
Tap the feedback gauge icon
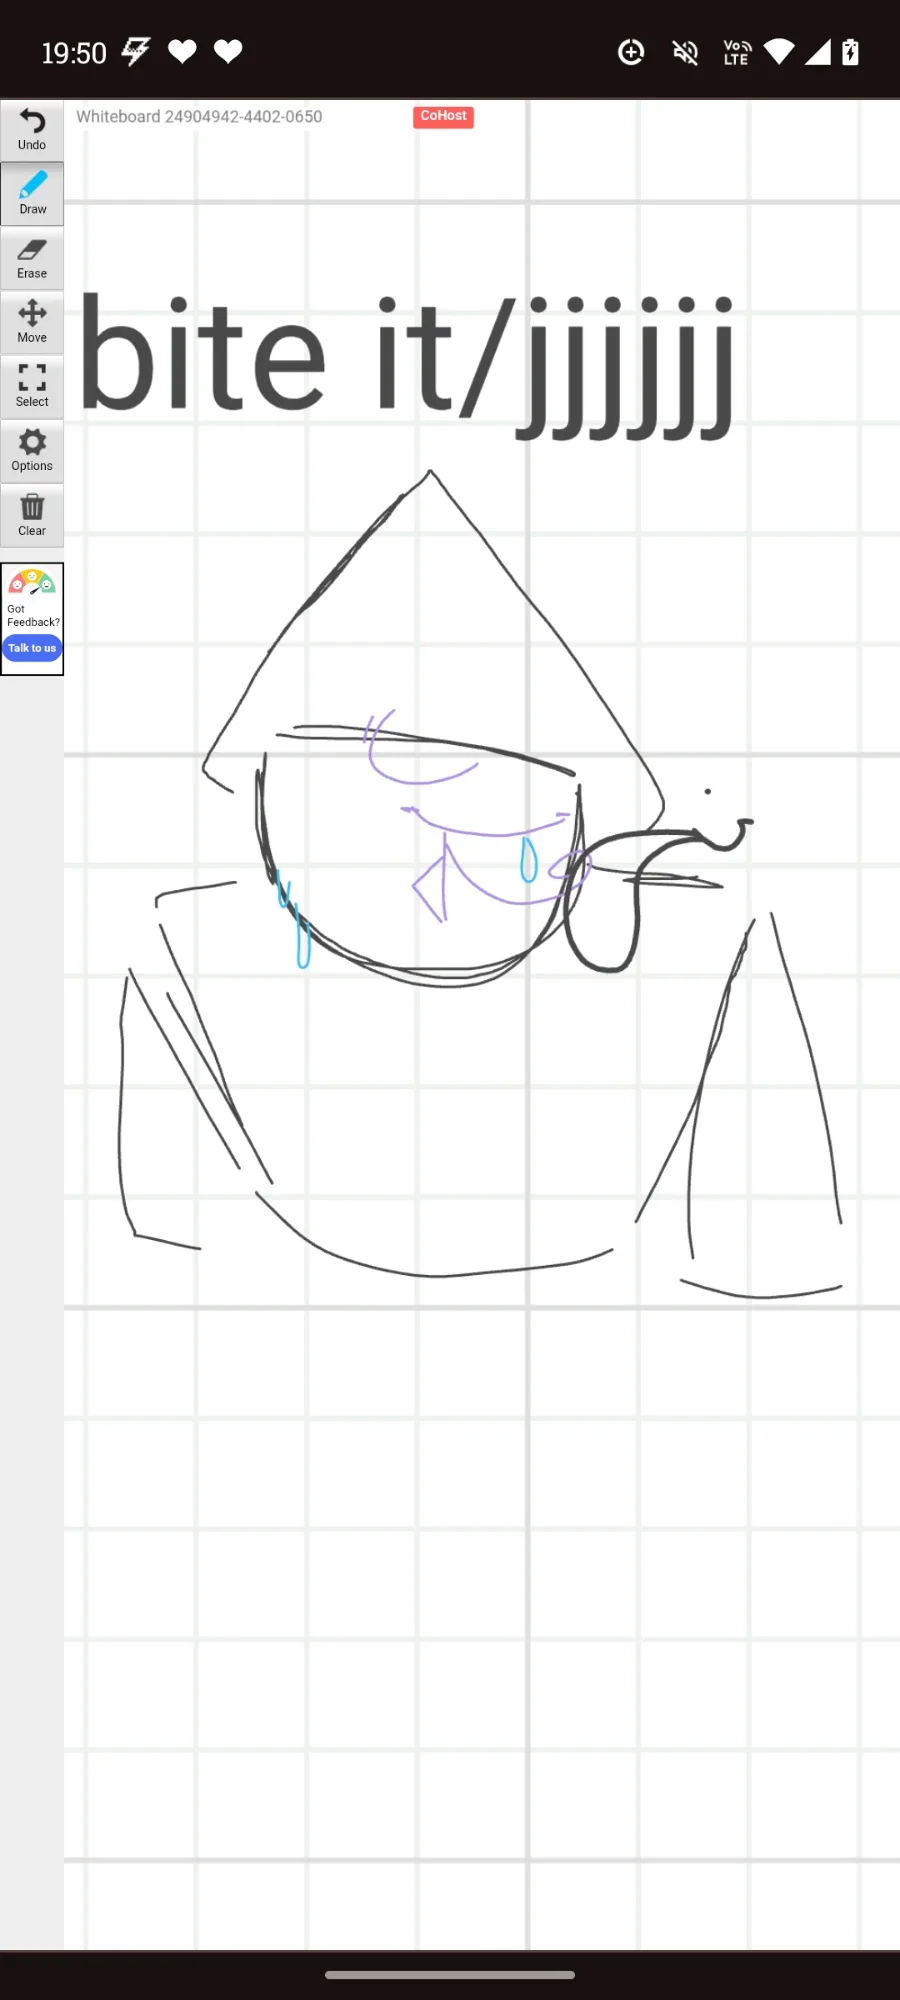(32, 583)
